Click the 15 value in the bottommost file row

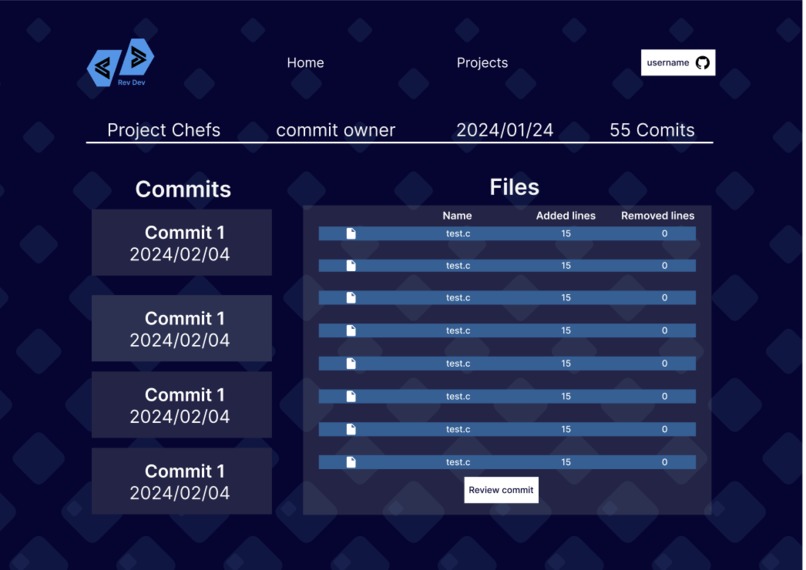coord(566,462)
